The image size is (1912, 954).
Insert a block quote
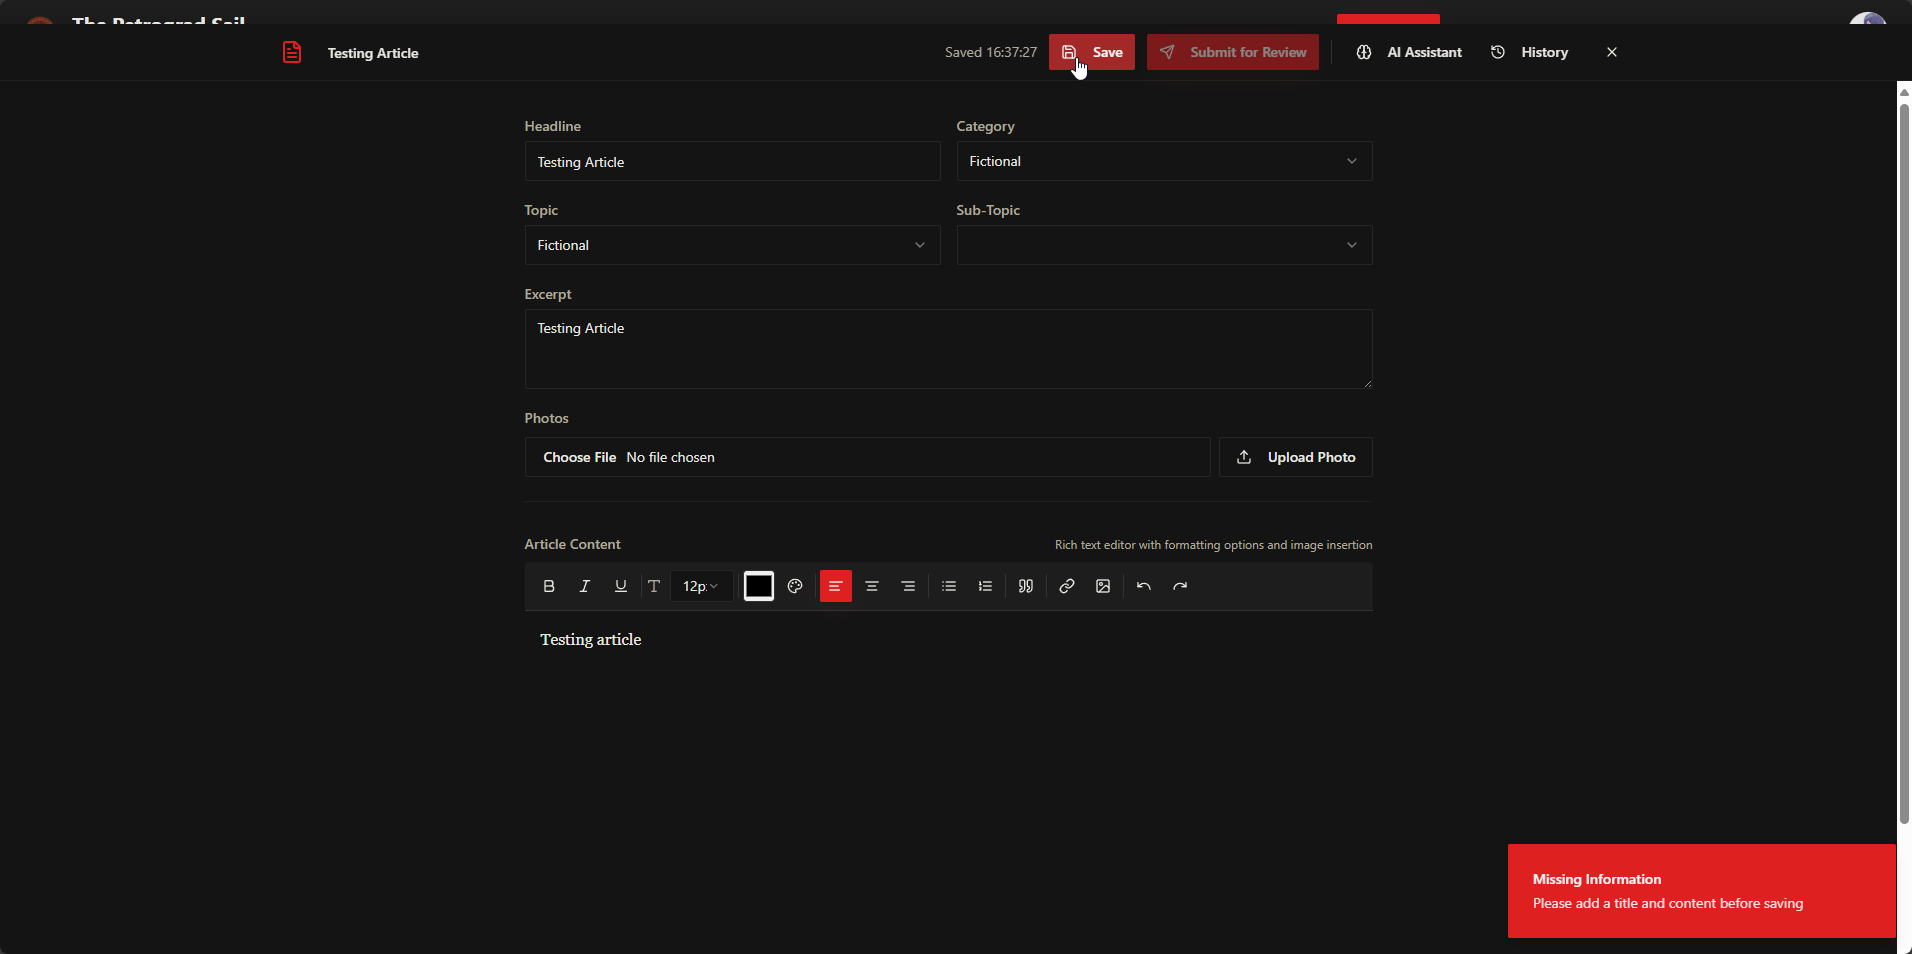click(1026, 586)
